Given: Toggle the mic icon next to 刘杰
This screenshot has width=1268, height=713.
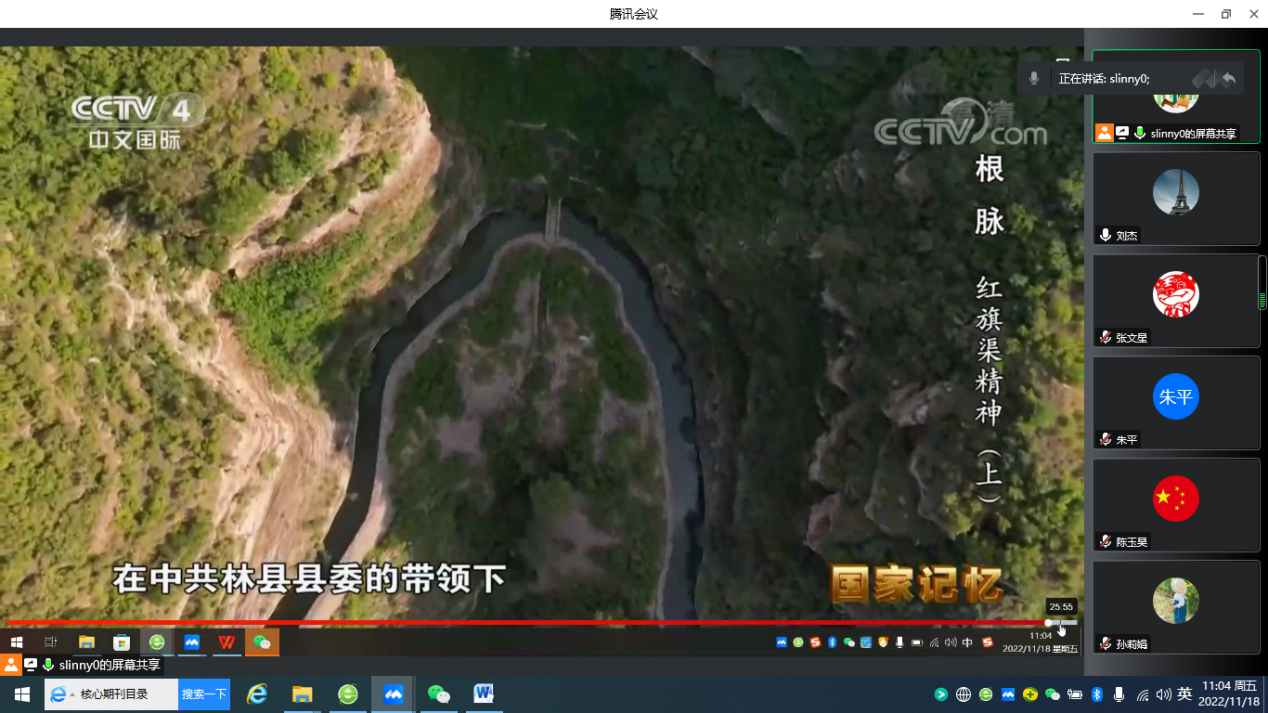Looking at the screenshot, I should (x=1105, y=236).
